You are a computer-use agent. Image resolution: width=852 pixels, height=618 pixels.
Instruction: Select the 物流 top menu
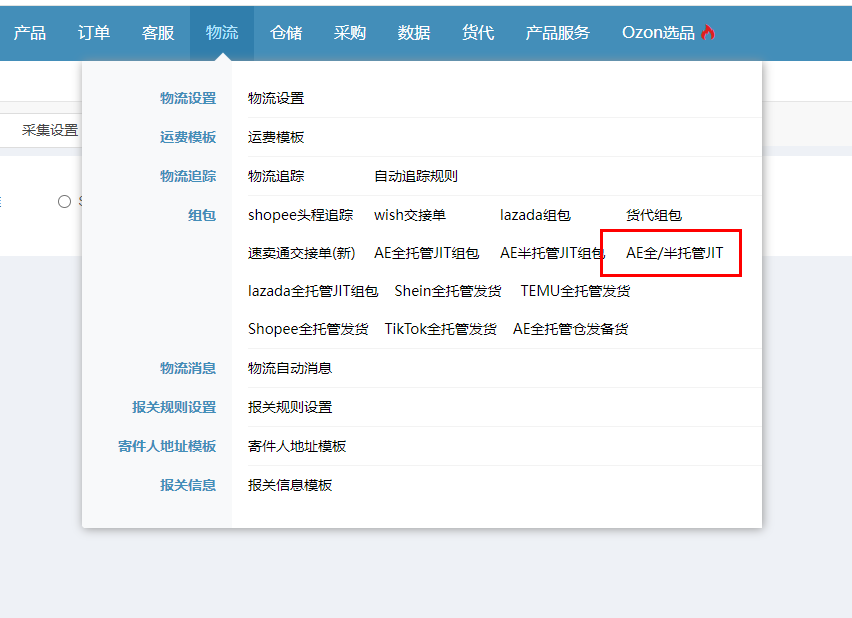pyautogui.click(x=222, y=33)
